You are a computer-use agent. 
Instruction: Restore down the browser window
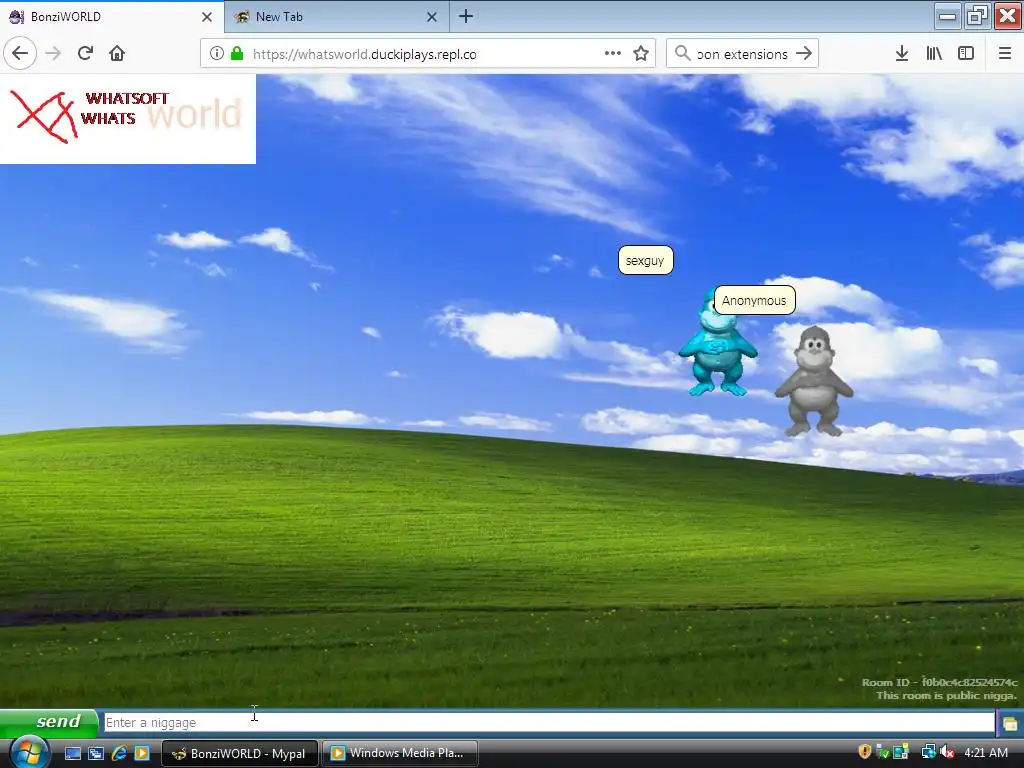pyautogui.click(x=977, y=16)
